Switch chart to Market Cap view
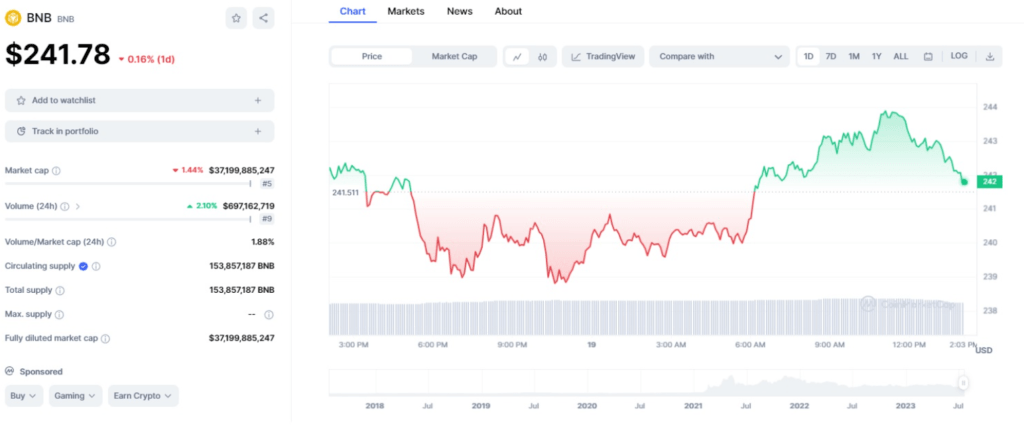Image resolution: width=1024 pixels, height=428 pixels. click(x=454, y=57)
